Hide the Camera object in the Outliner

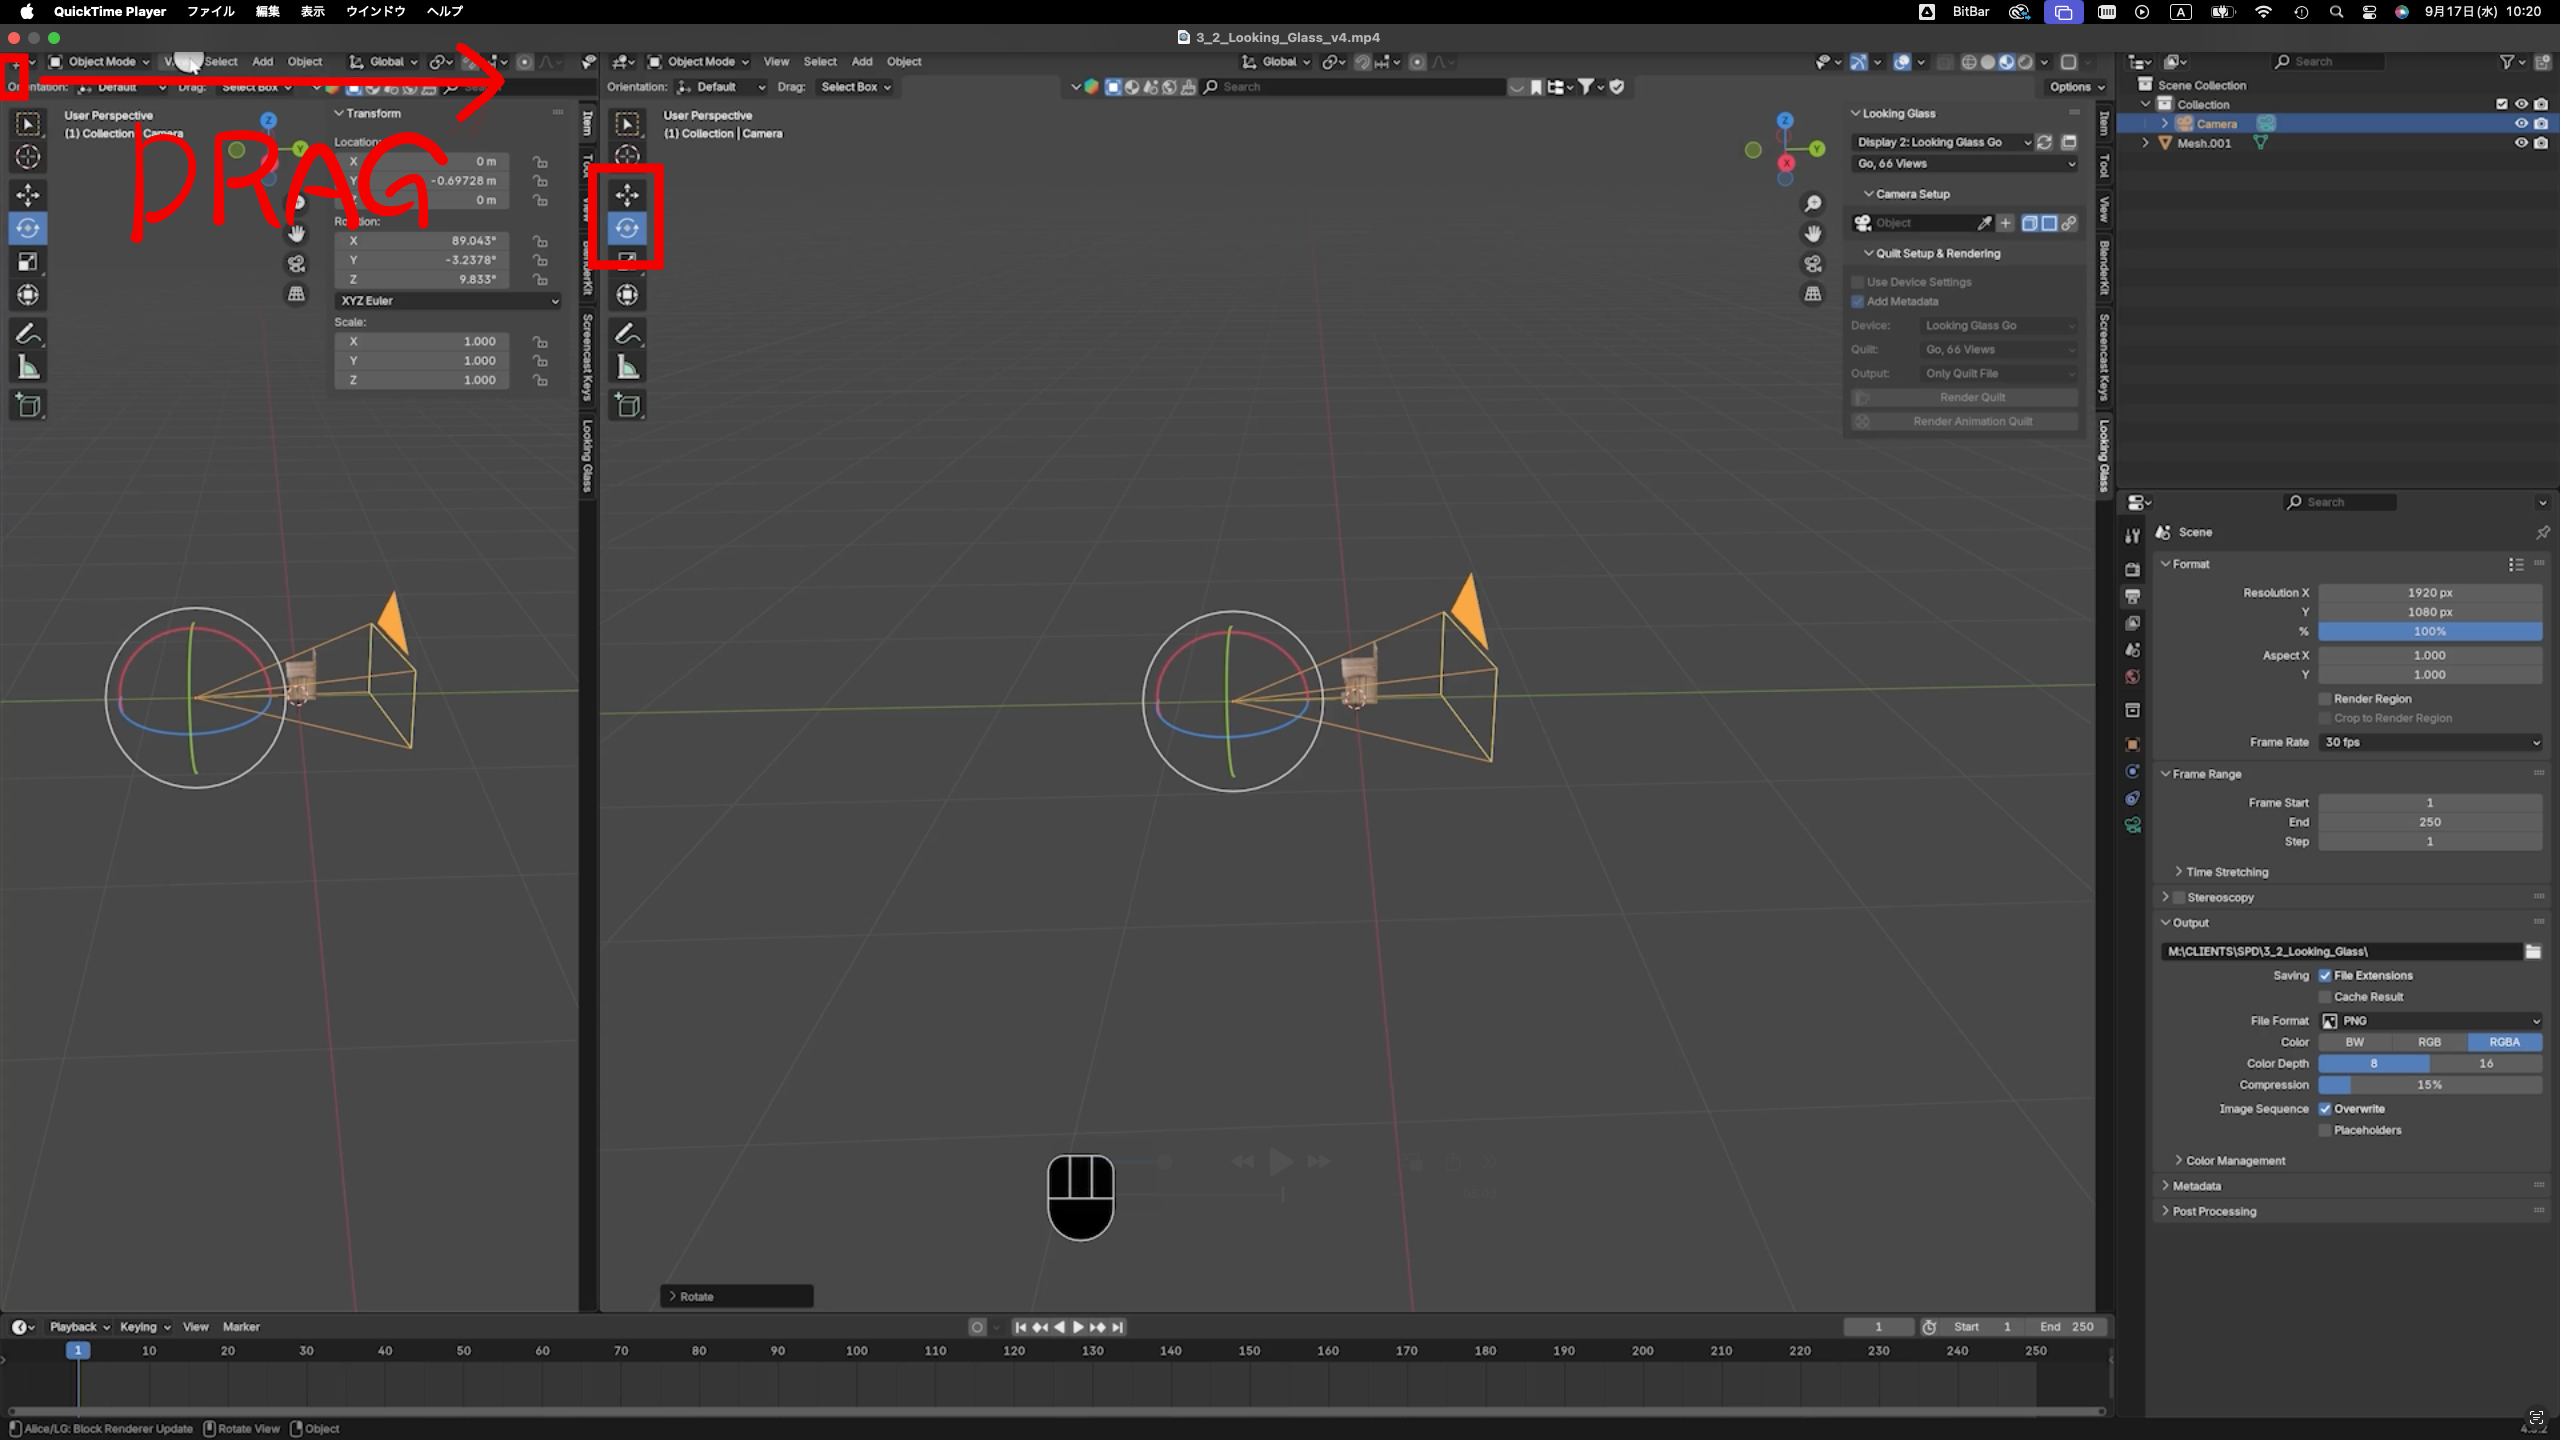pos(2520,123)
